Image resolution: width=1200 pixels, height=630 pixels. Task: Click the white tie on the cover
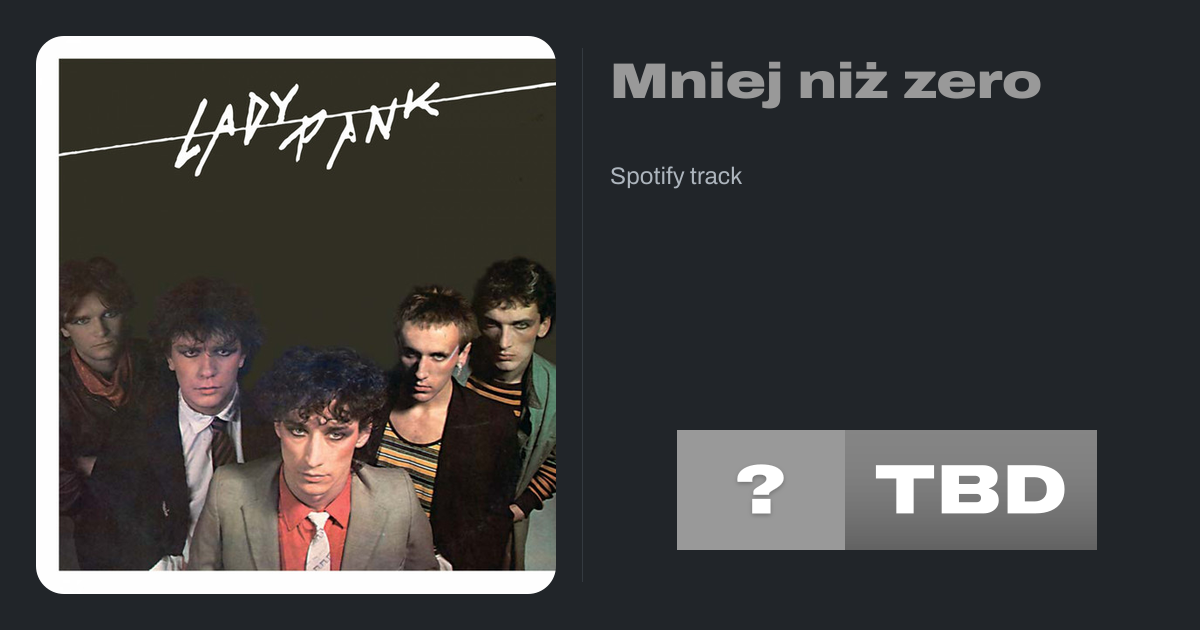tap(318, 542)
